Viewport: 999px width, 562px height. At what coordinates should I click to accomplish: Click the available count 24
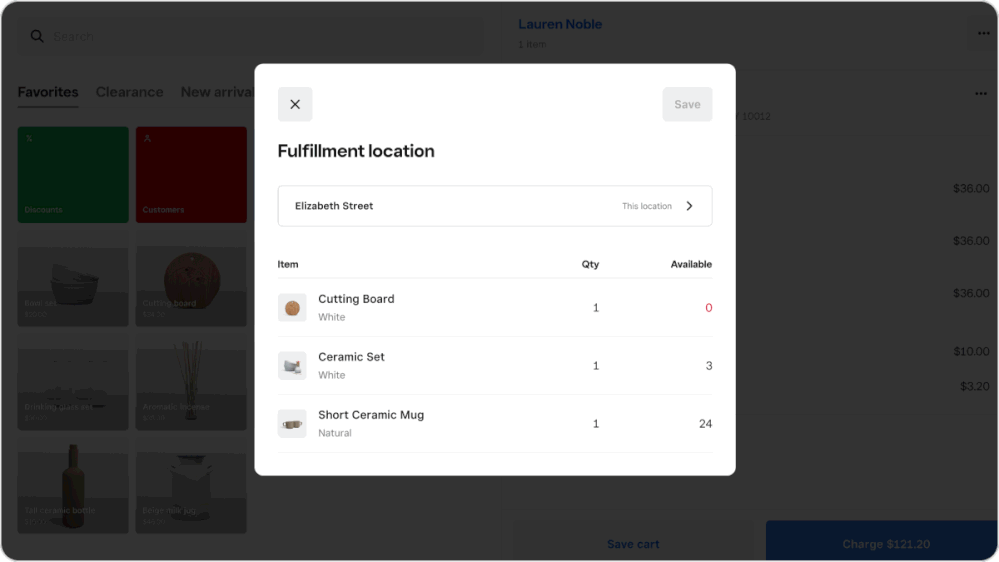[x=705, y=424]
